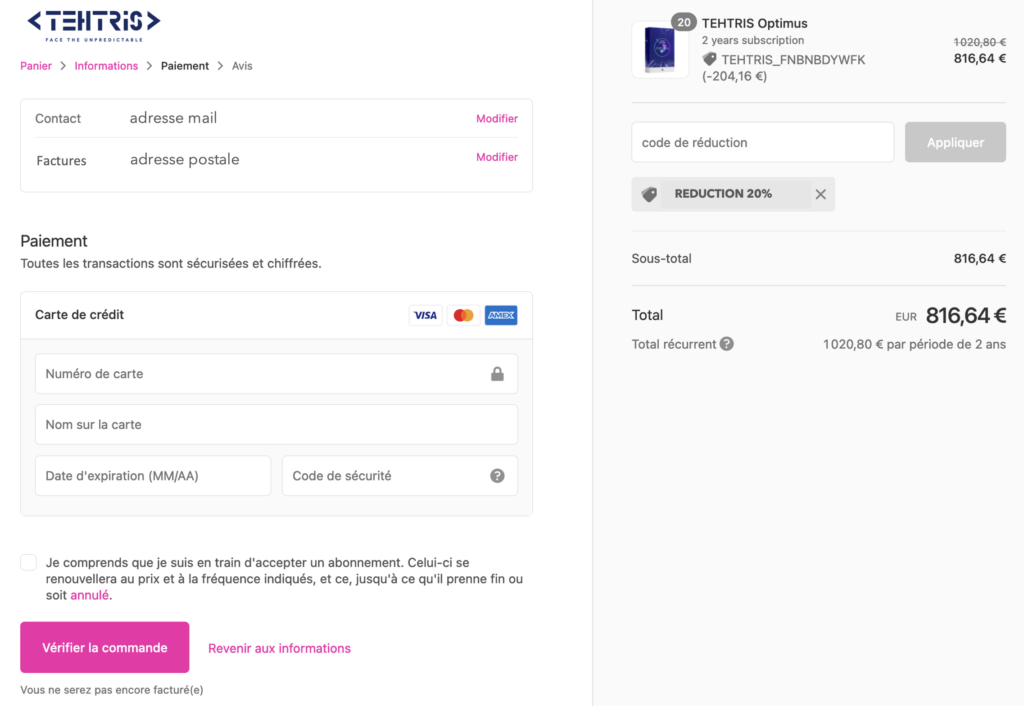
Task: Go to Informations breadcrumb
Action: [106, 66]
